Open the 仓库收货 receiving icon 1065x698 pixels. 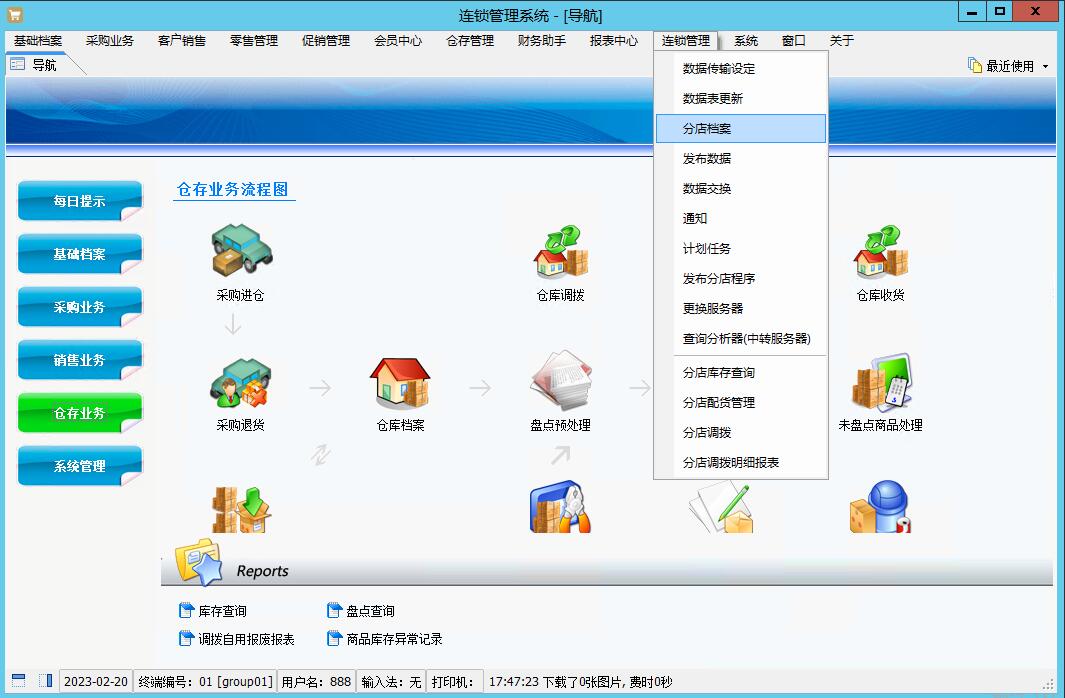click(x=881, y=251)
